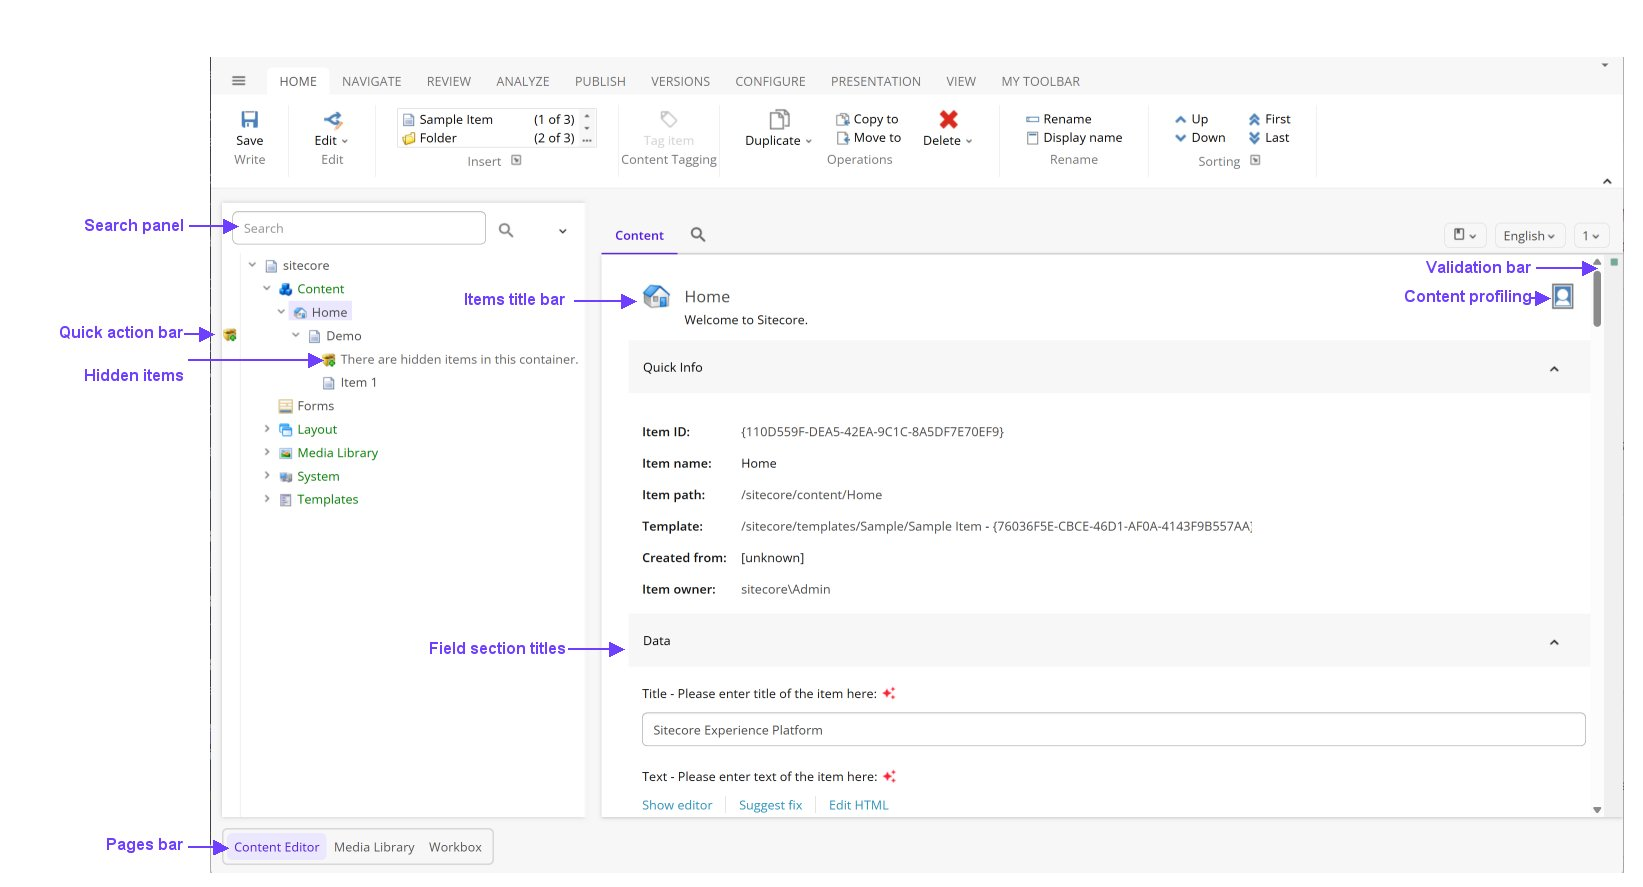Switch to the PRESENTATION ribbon tab
This screenshot has width=1643, height=887.
point(876,81)
